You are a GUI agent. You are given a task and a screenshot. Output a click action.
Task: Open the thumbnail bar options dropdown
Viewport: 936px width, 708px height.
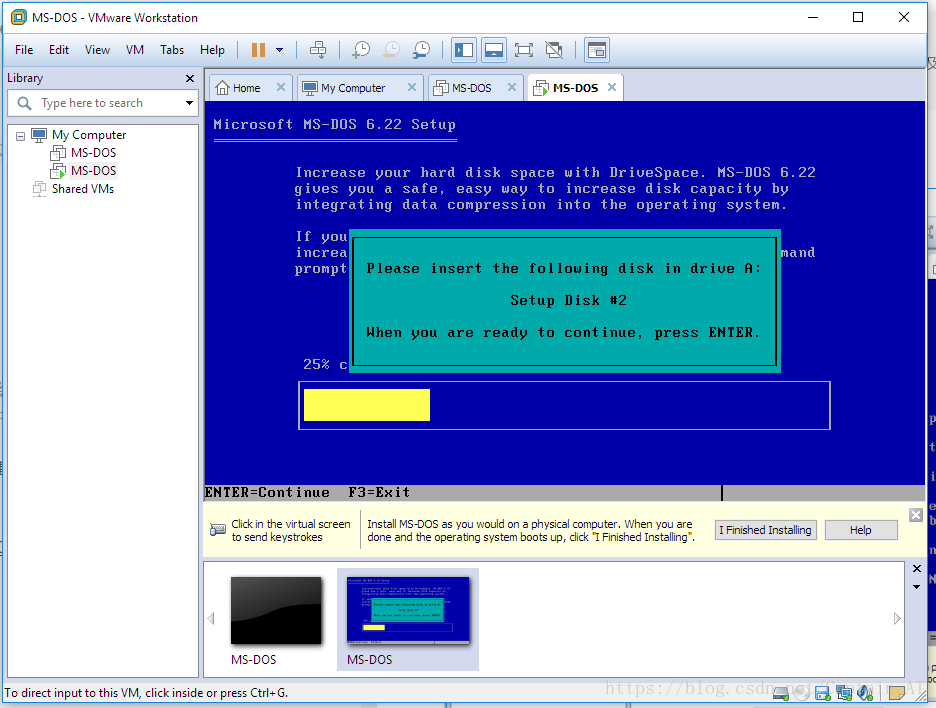[917, 587]
